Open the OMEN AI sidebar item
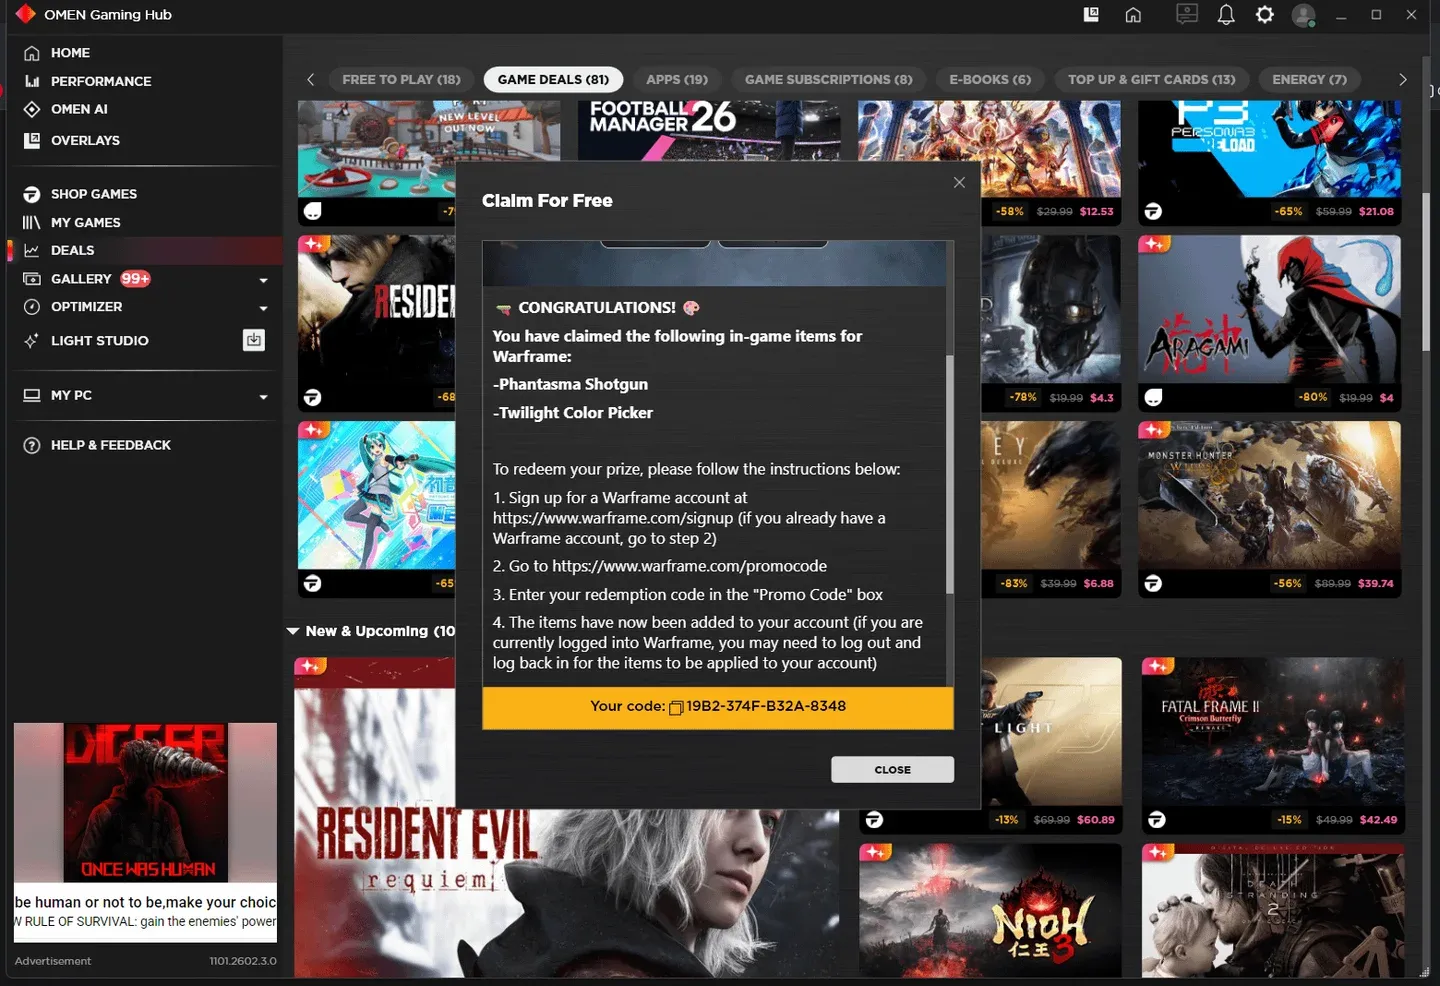The height and width of the screenshot is (986, 1440). click(x=79, y=109)
